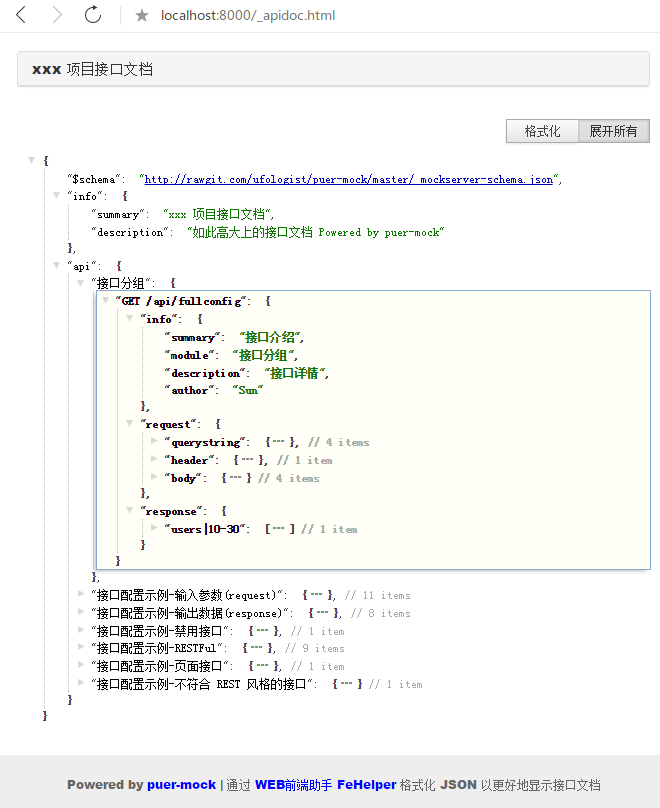Click the 格式化 button
660x808 pixels.
(542, 131)
